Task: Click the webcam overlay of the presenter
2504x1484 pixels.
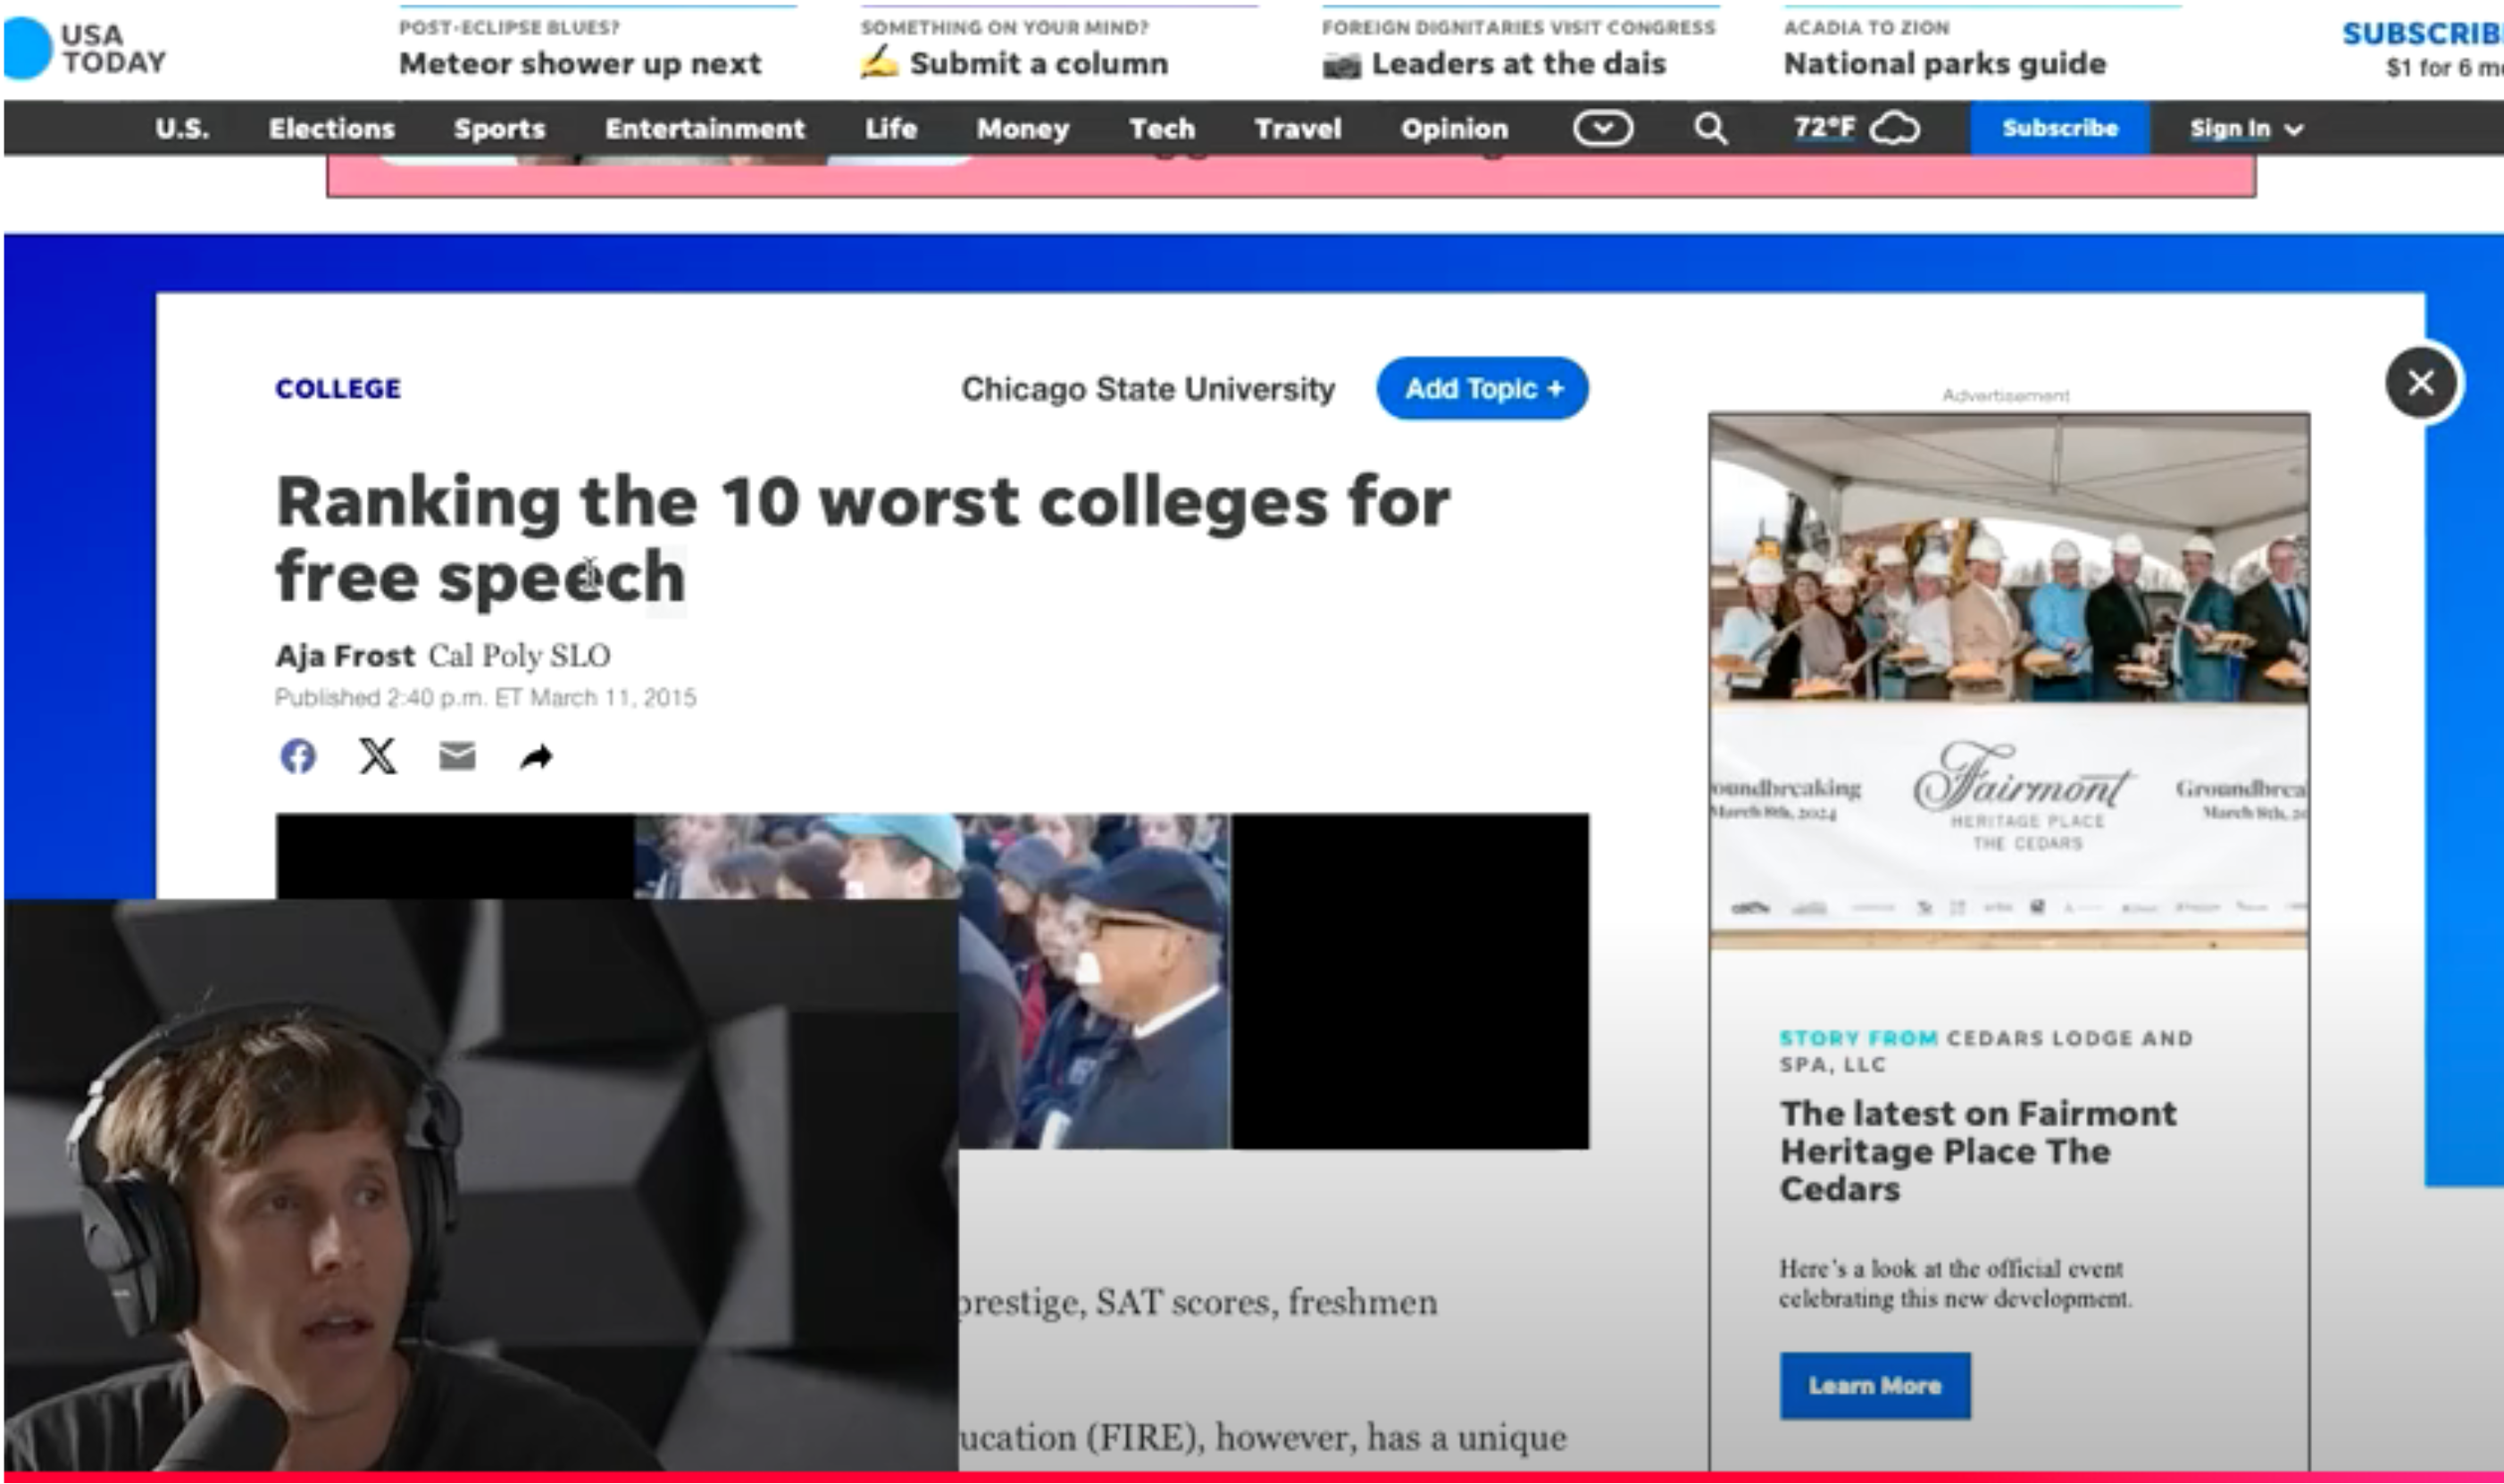Action: tap(480, 1185)
